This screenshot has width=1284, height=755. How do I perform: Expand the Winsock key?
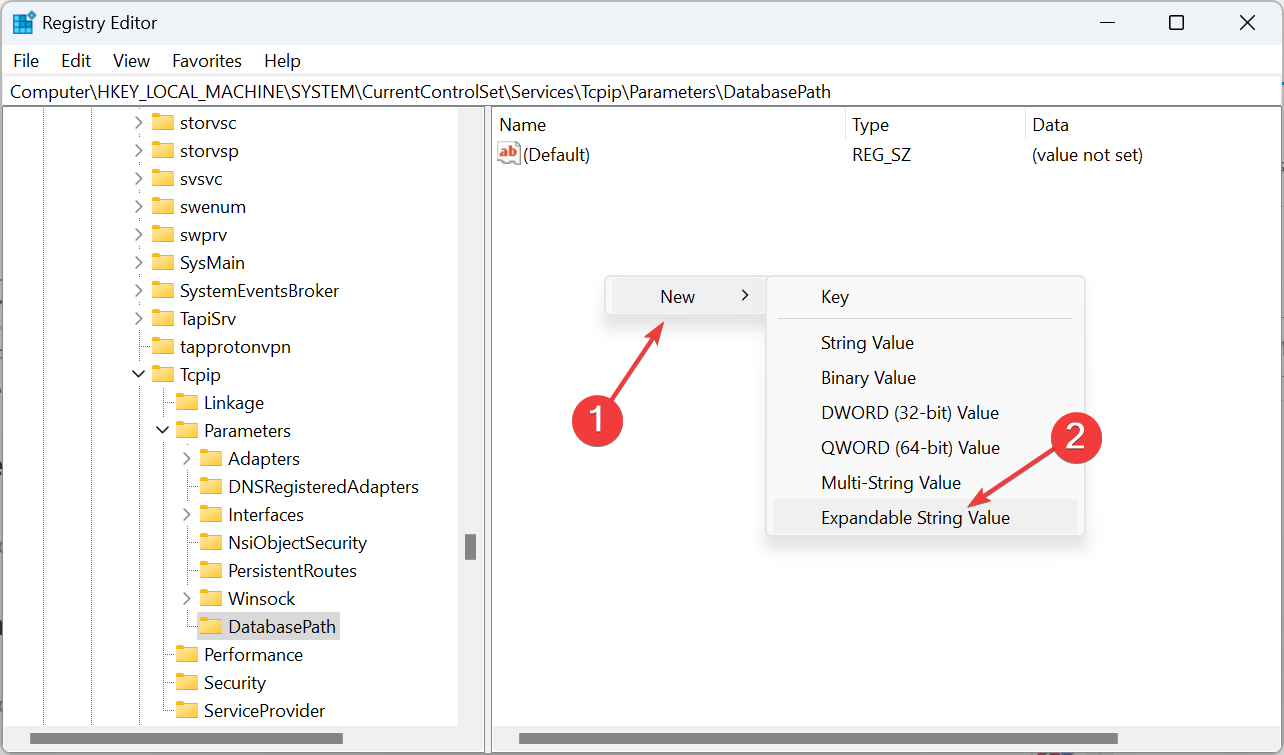pos(187,599)
